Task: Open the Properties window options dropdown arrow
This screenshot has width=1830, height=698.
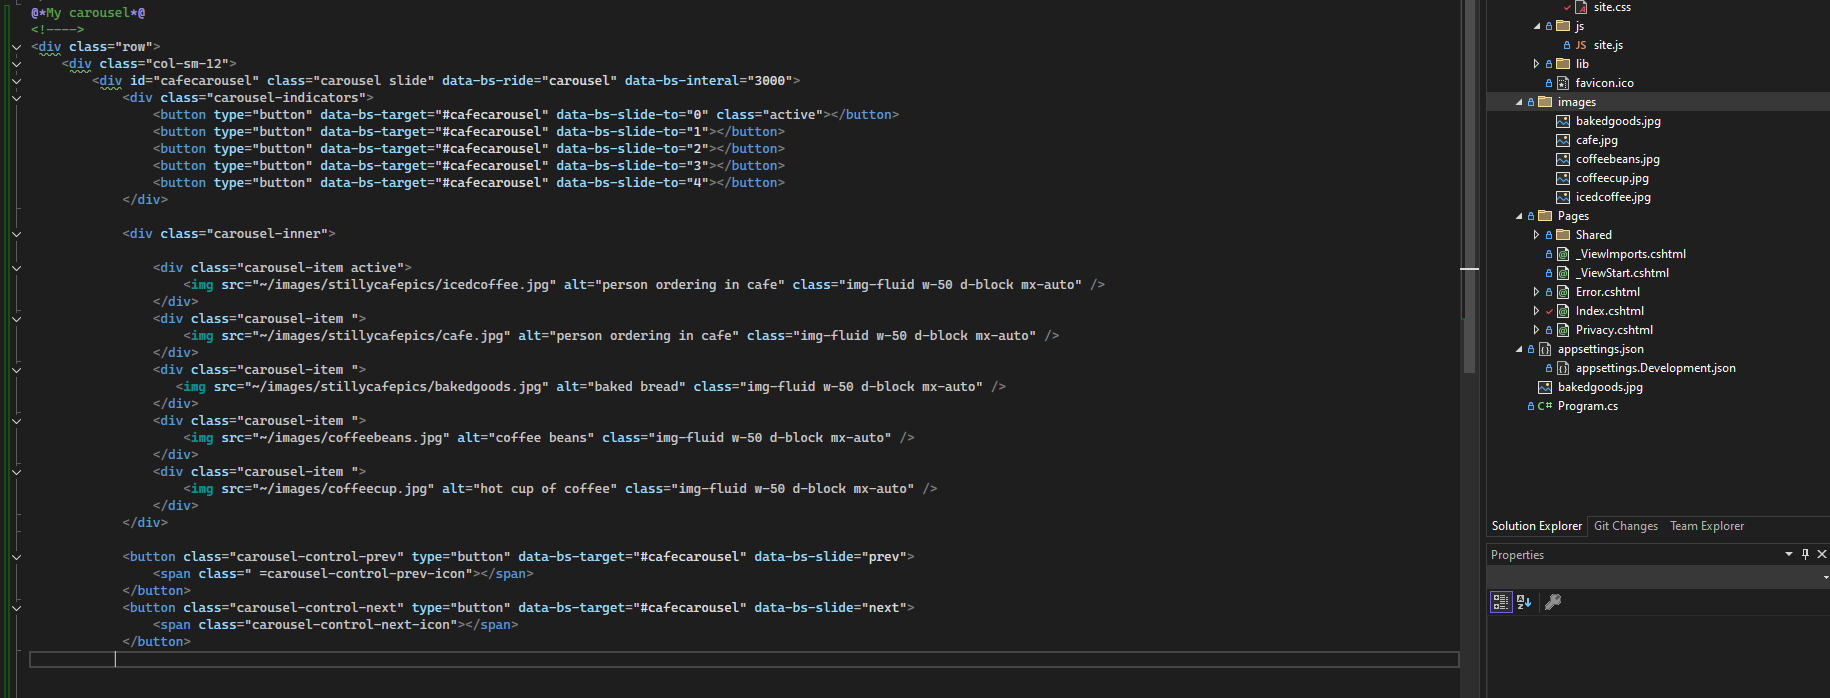Action: coord(1789,554)
